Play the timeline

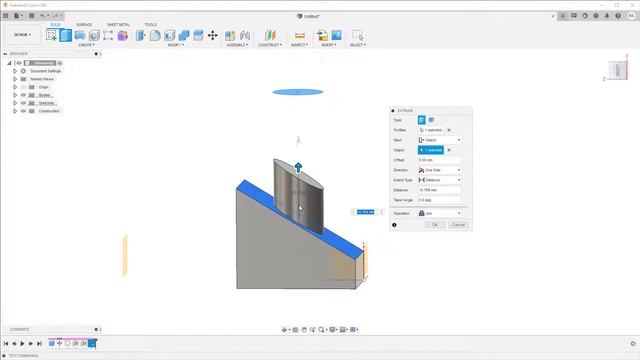(22, 344)
